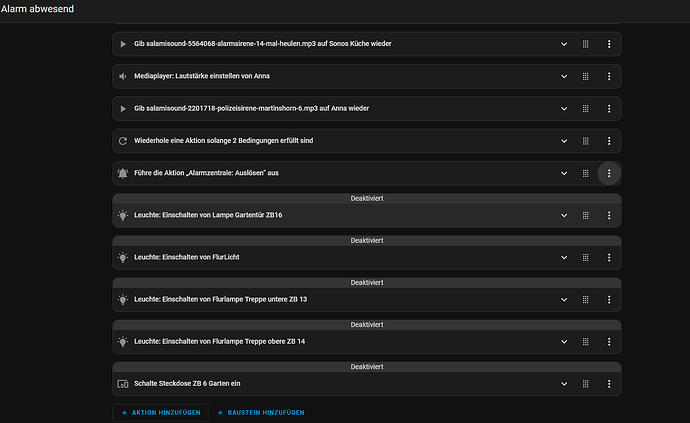Click play icon on polizeisirene-martinshorn action
690x423 pixels.
(123, 109)
